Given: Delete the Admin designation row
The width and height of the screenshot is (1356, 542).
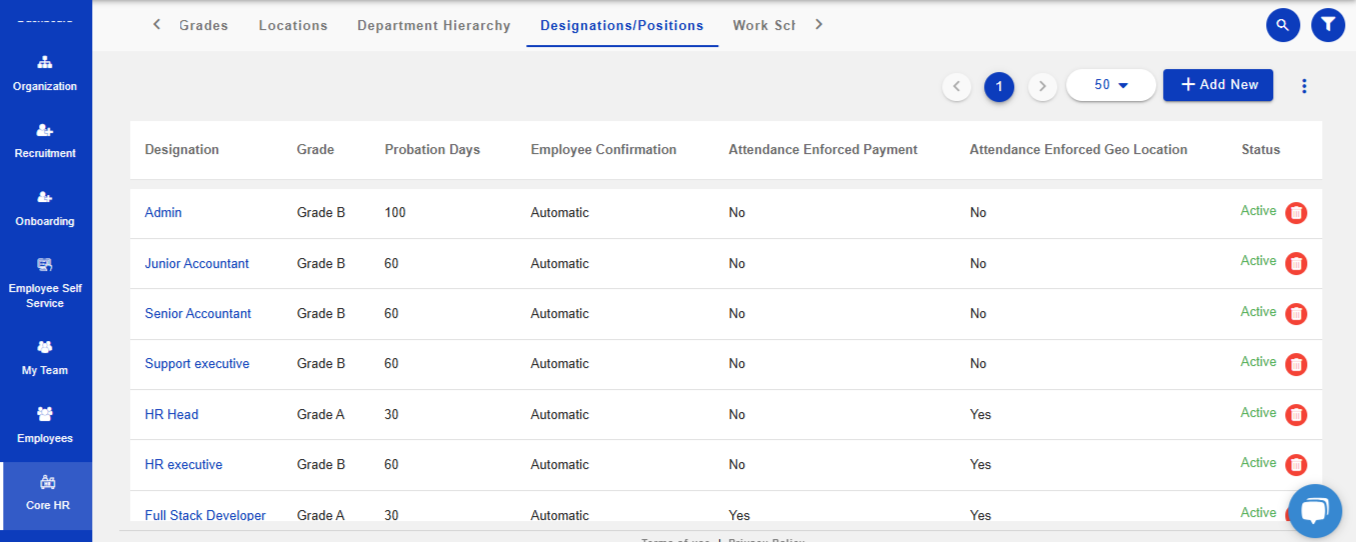Looking at the screenshot, I should (1296, 213).
